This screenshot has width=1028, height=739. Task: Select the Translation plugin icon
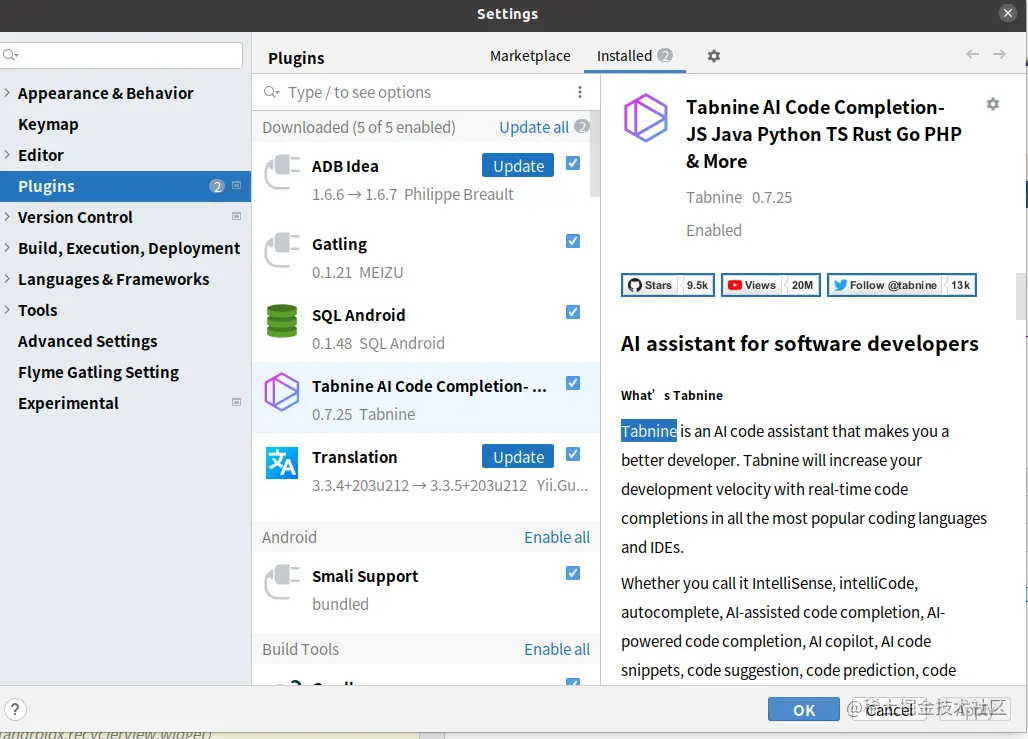(281, 463)
